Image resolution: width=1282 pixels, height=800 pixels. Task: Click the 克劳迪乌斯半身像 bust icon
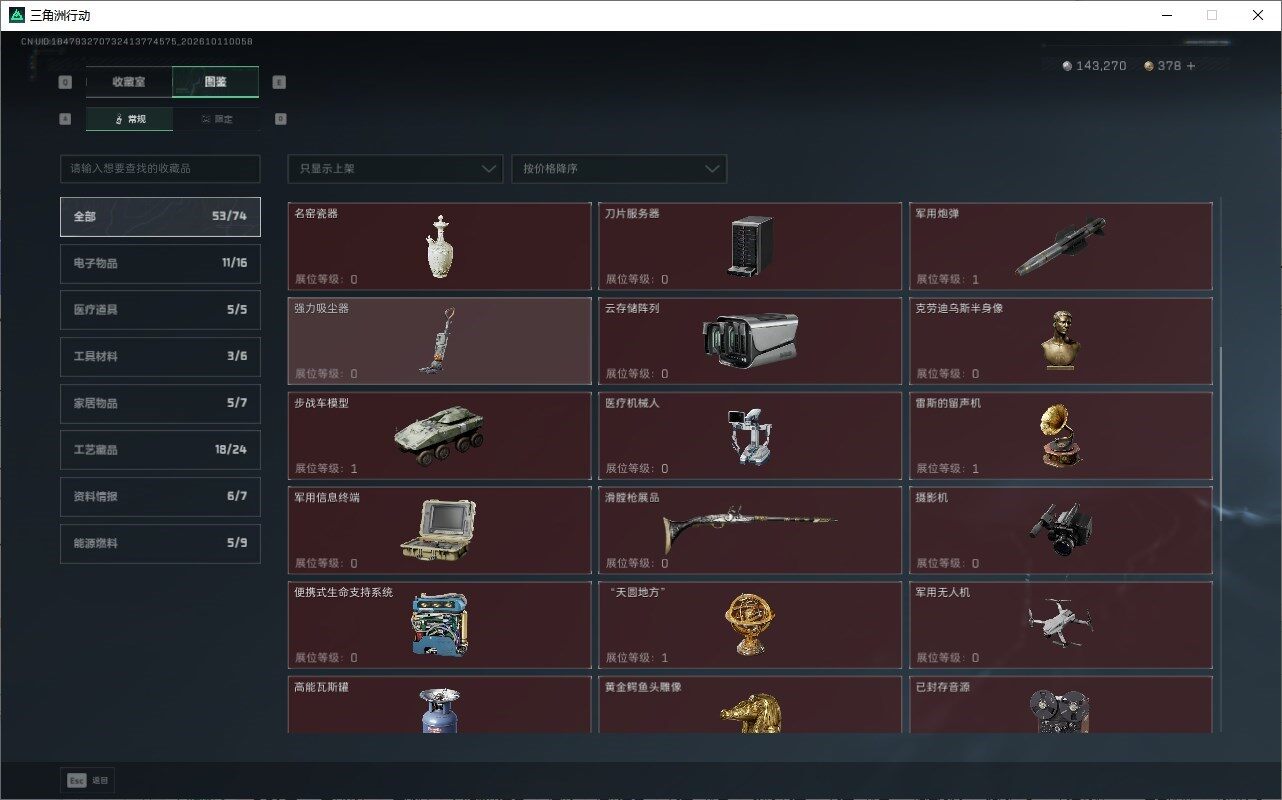(1060, 340)
